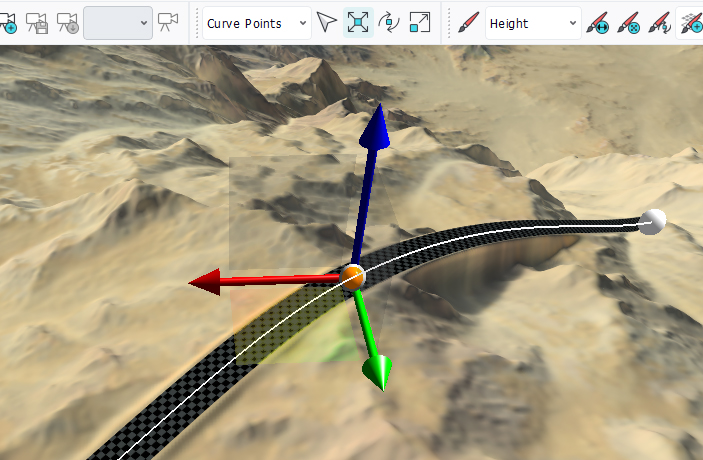
Task: Activate the paint brush tool
Action: [467, 23]
